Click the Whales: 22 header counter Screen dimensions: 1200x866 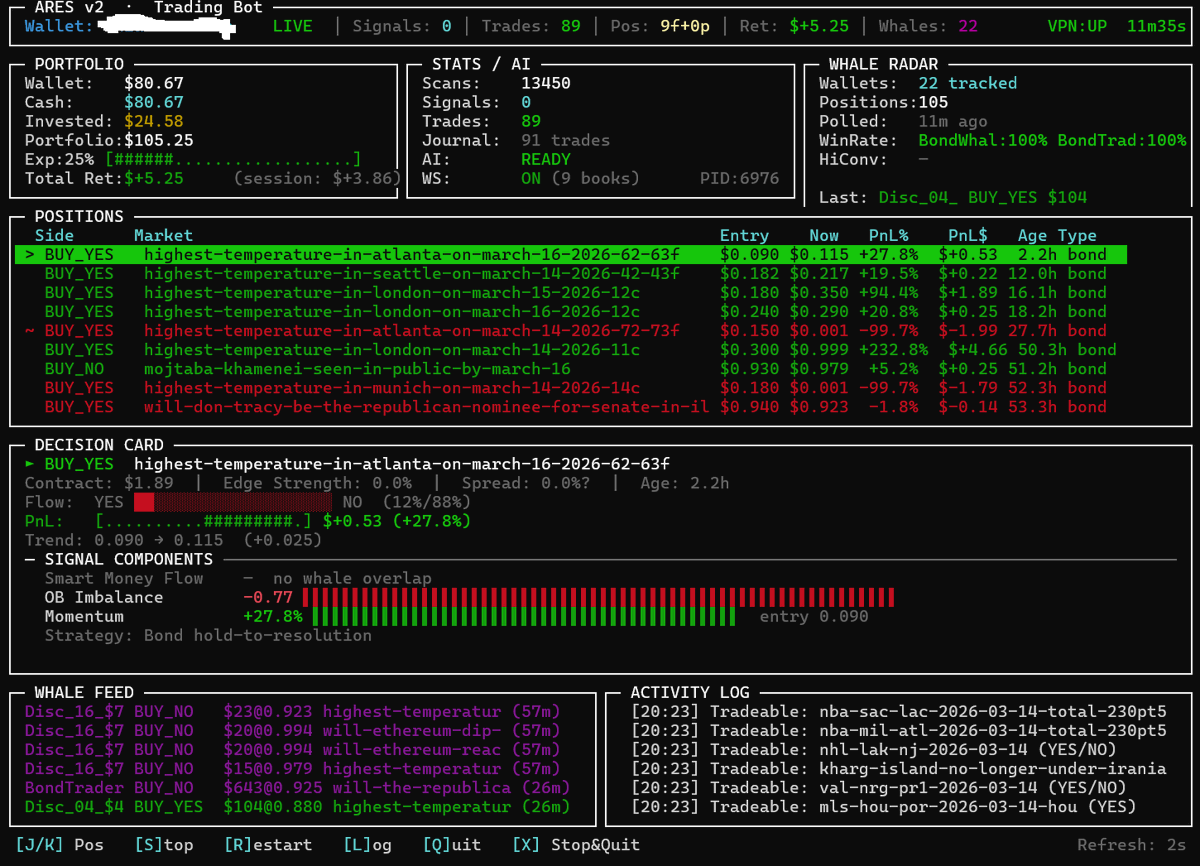(x=928, y=26)
